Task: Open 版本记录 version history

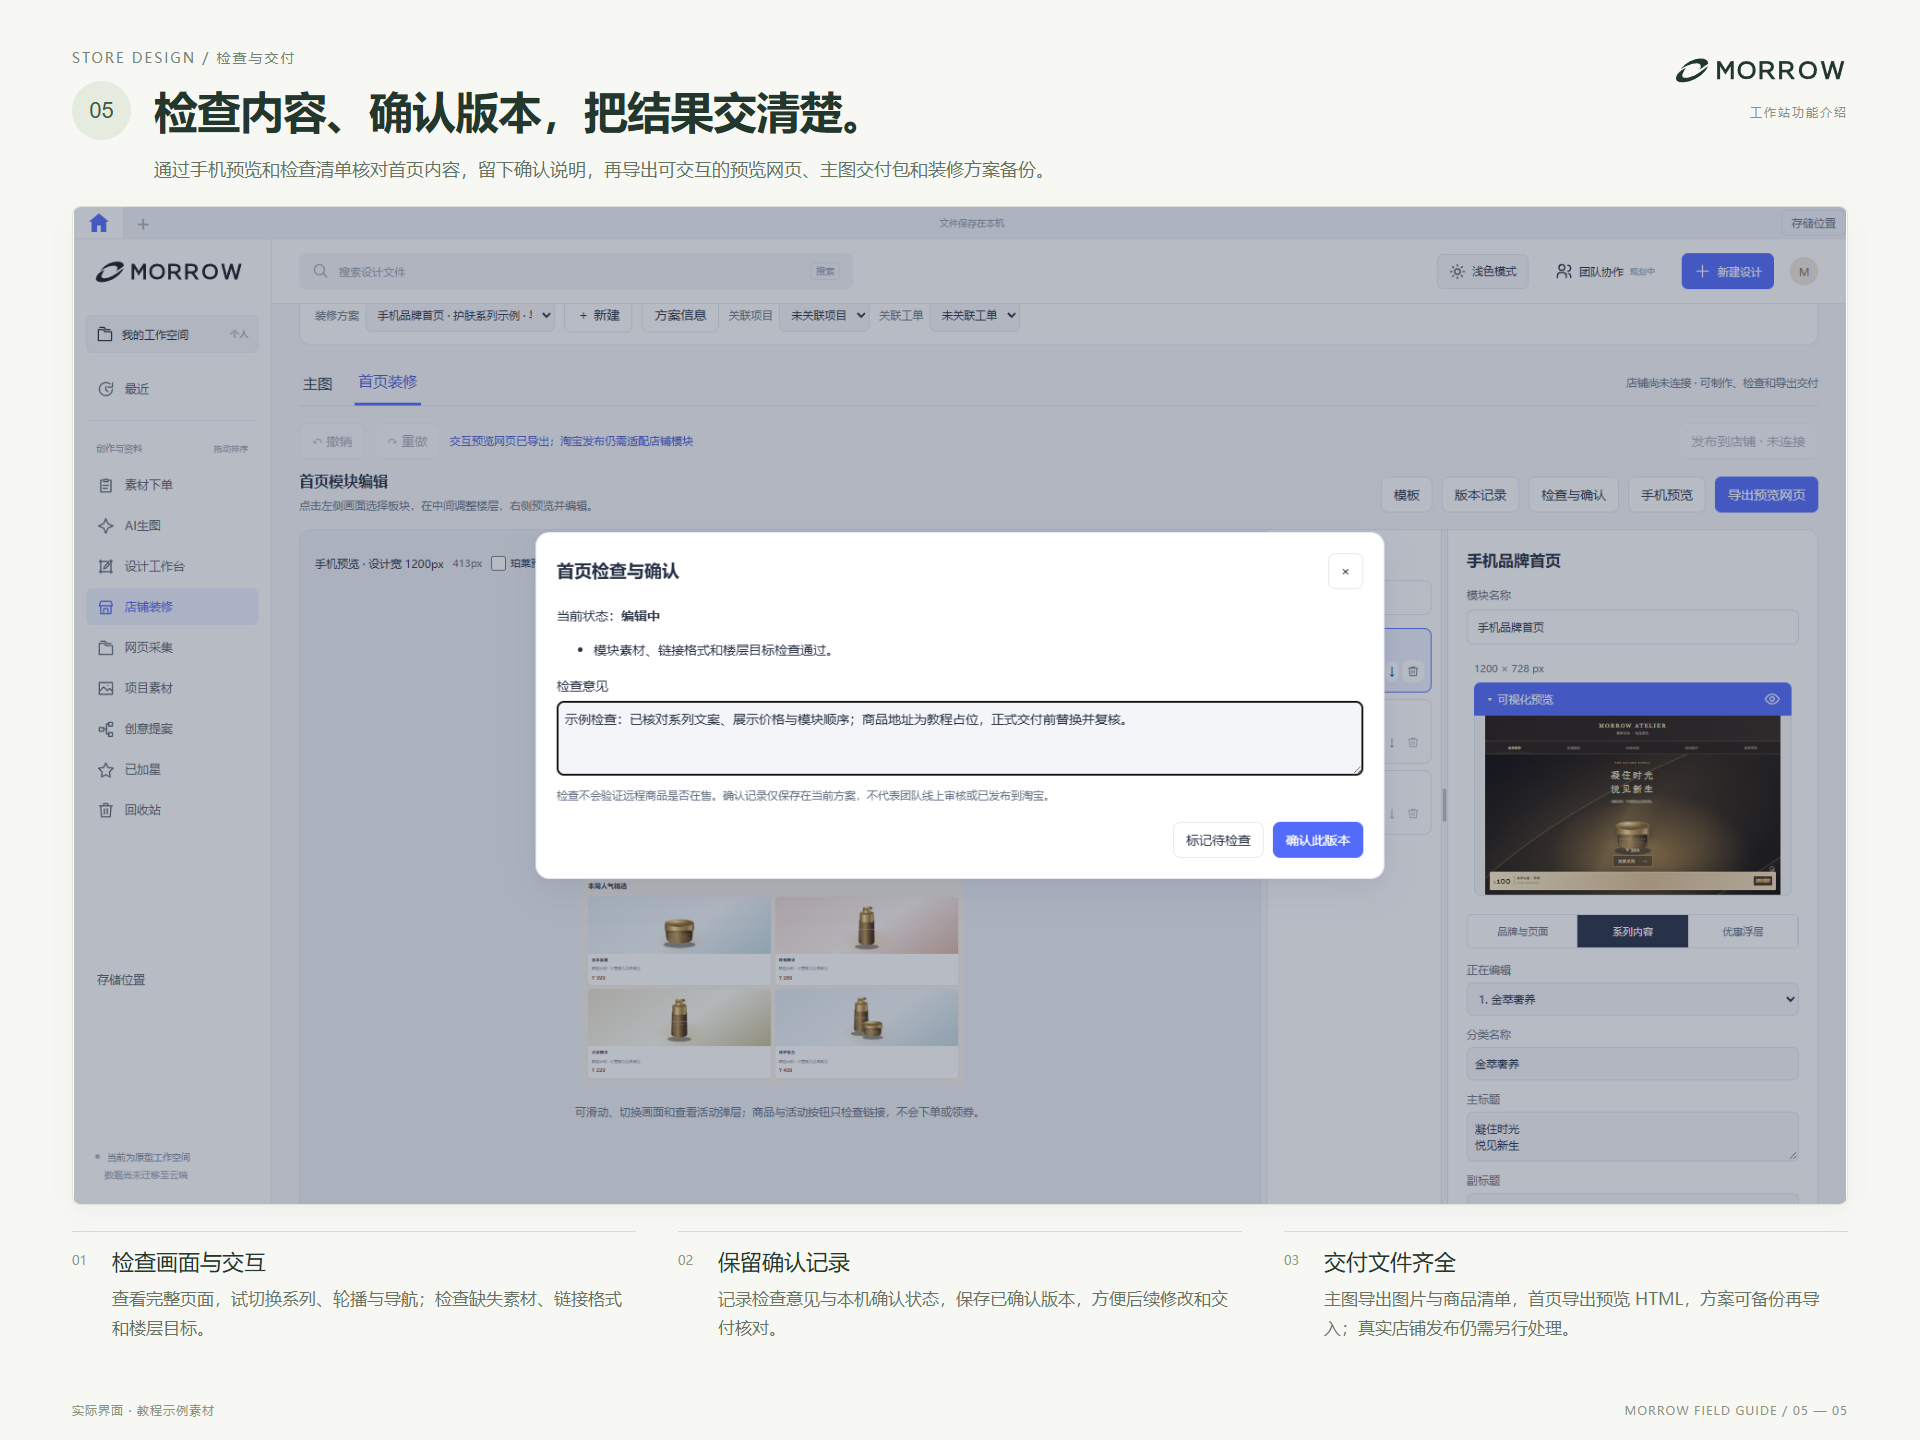Action: 1480,495
